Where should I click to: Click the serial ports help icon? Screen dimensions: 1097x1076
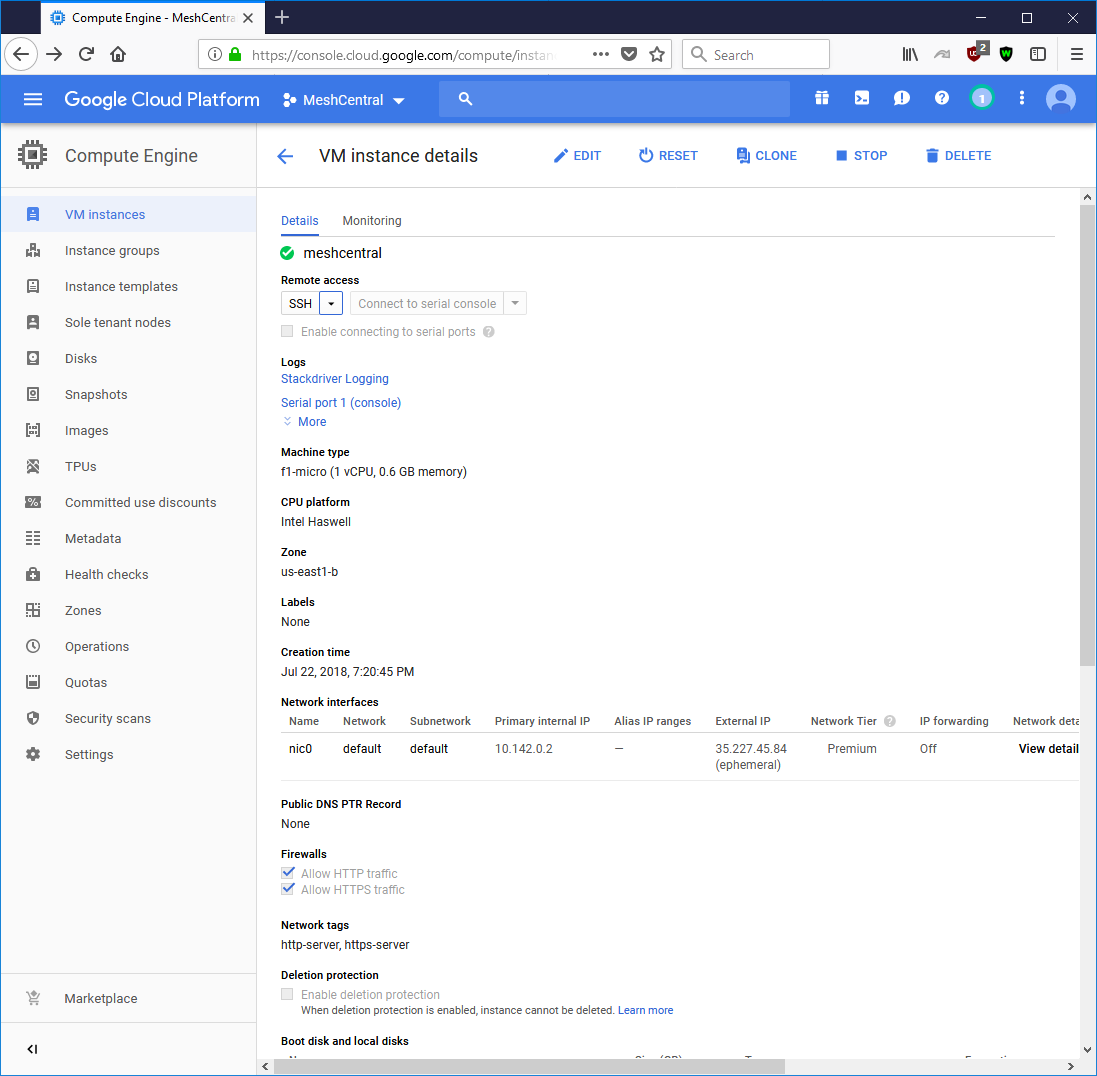tap(489, 332)
